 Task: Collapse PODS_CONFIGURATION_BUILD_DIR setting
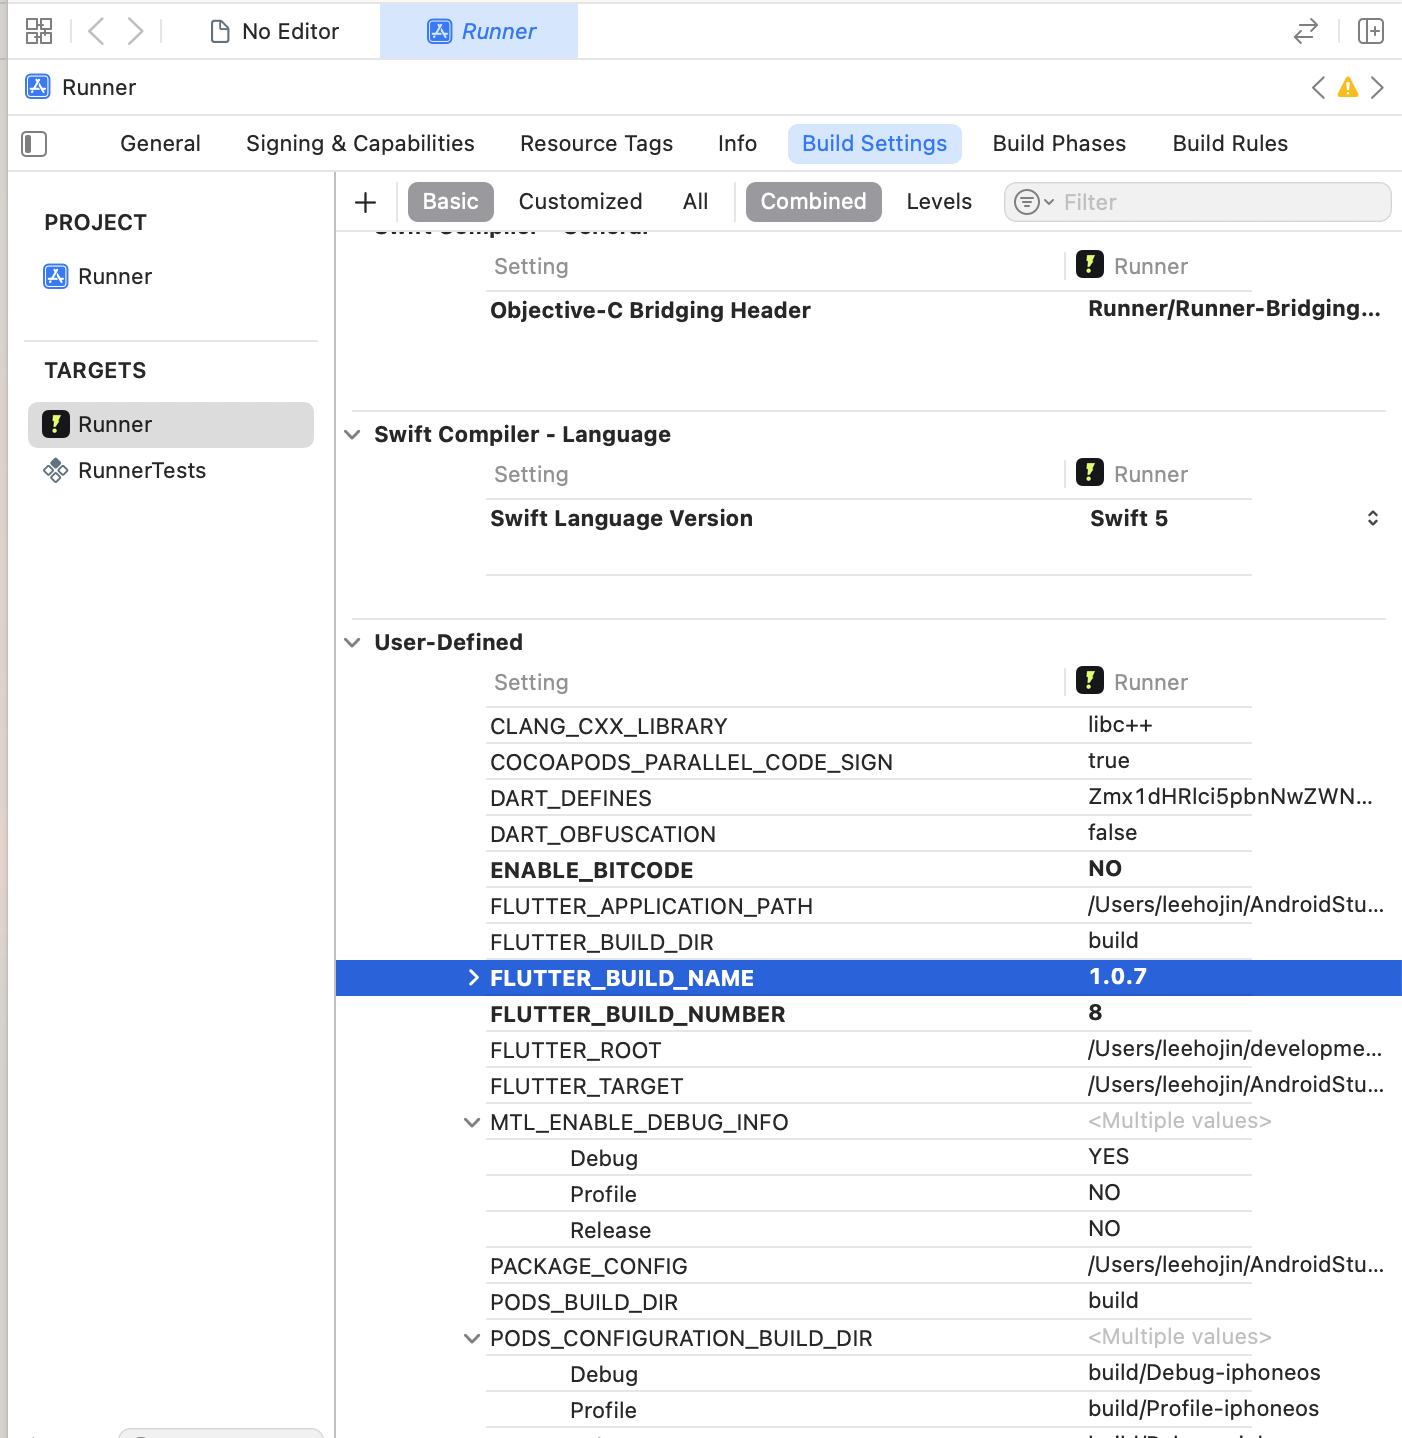(472, 1339)
